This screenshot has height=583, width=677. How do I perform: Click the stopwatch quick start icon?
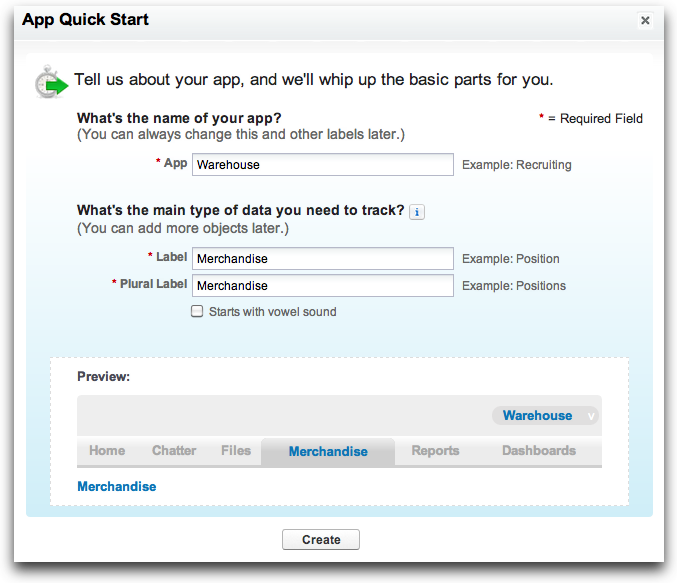coord(51,81)
